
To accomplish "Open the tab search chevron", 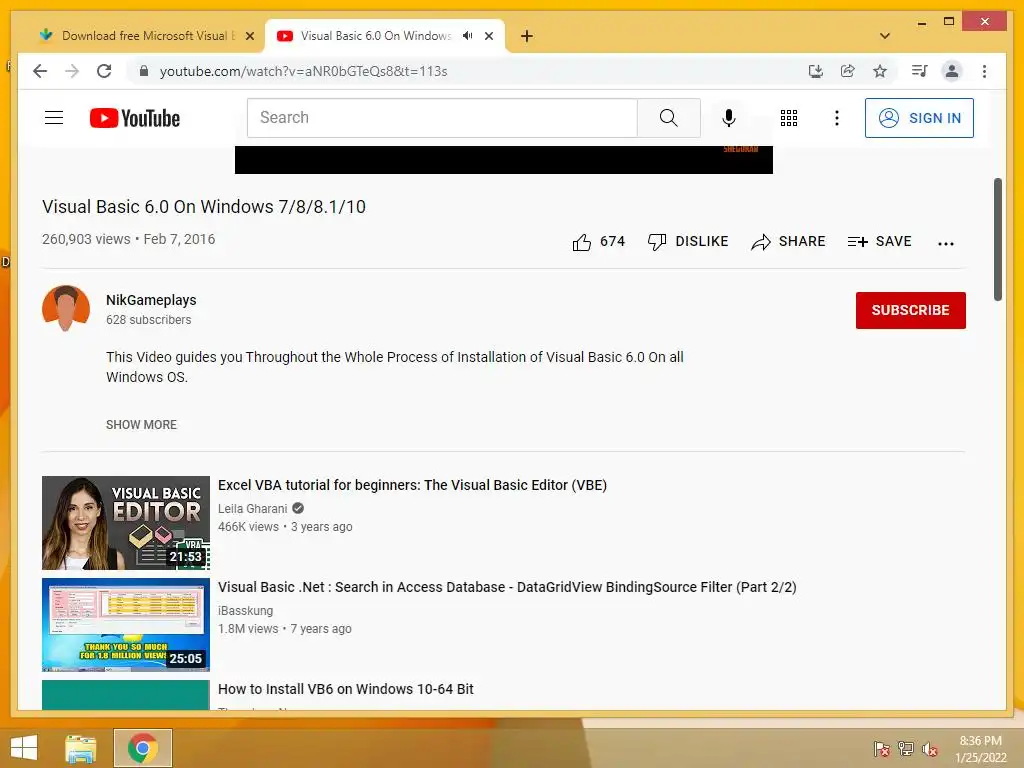I will coord(885,36).
